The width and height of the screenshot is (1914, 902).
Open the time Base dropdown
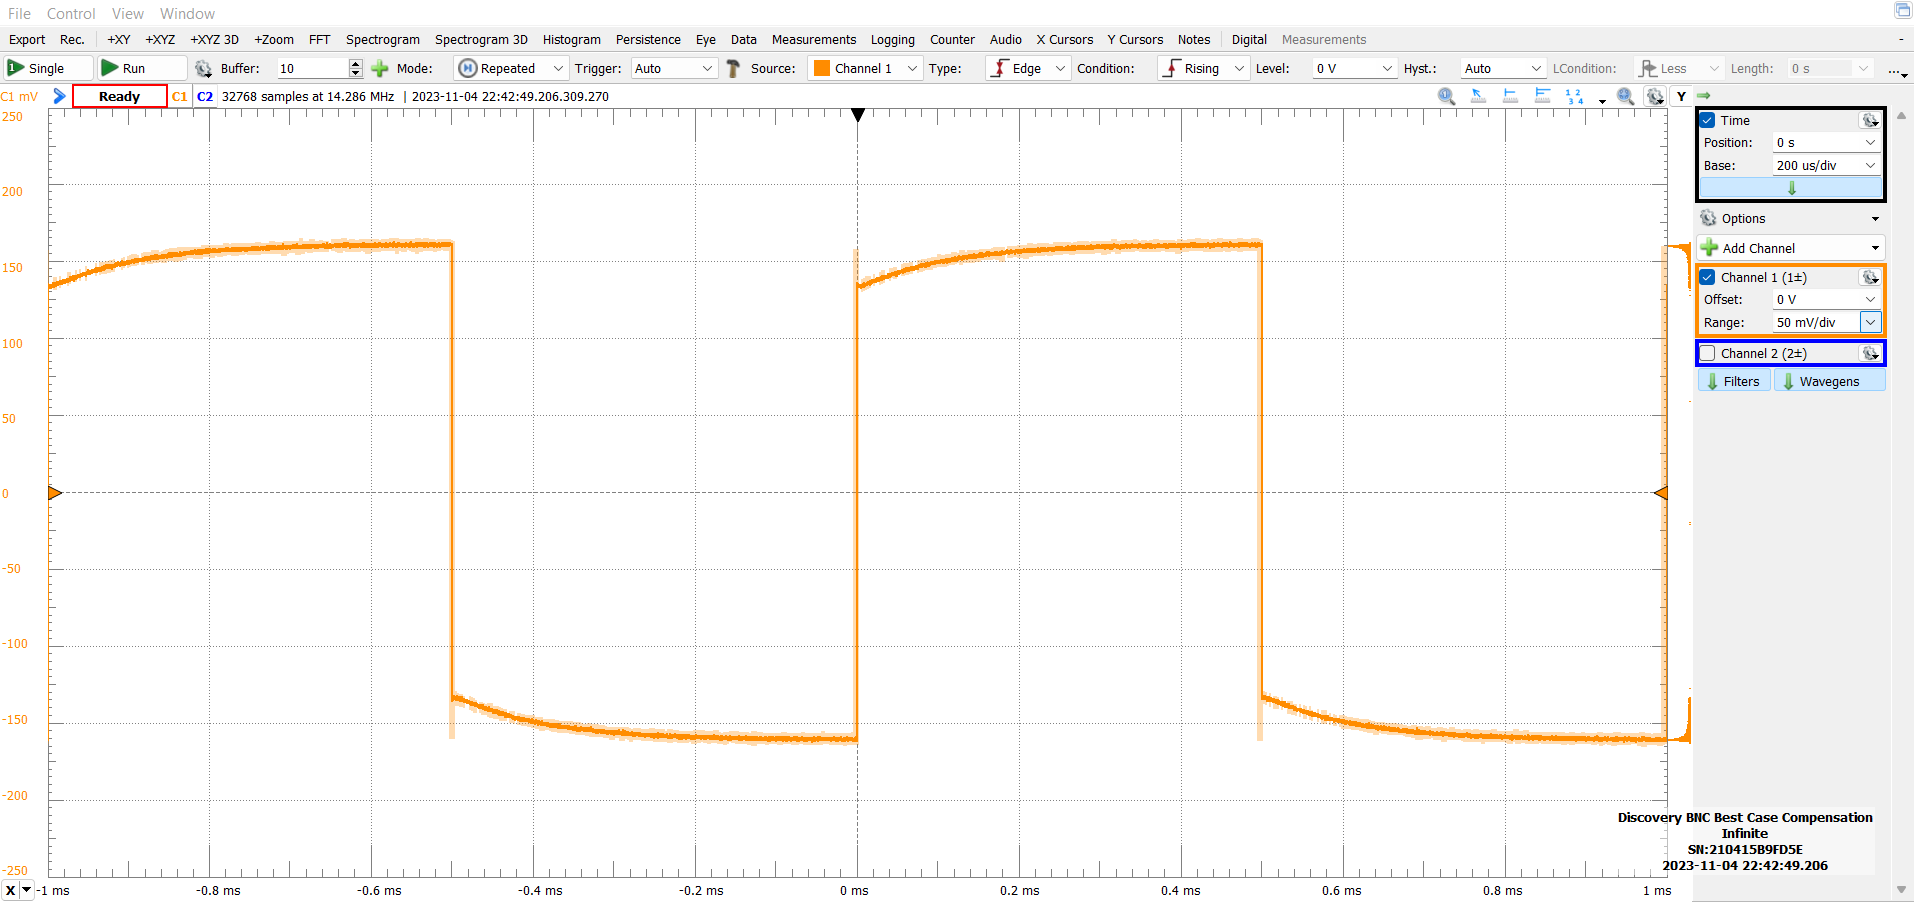pos(1870,165)
